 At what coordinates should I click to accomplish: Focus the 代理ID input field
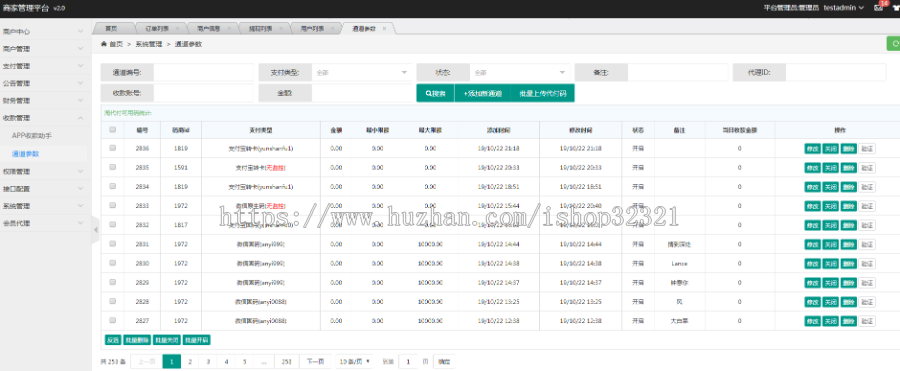pyautogui.click(x=836, y=72)
